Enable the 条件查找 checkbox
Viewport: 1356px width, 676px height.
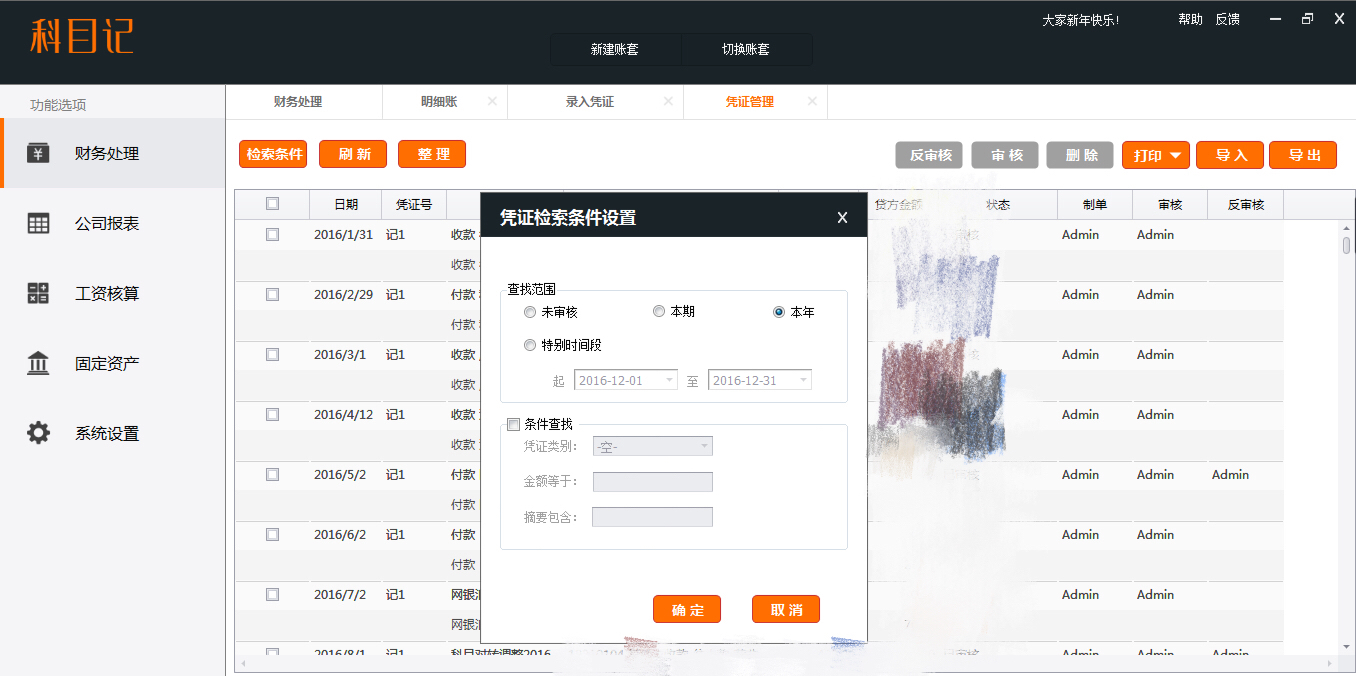pyautogui.click(x=514, y=424)
